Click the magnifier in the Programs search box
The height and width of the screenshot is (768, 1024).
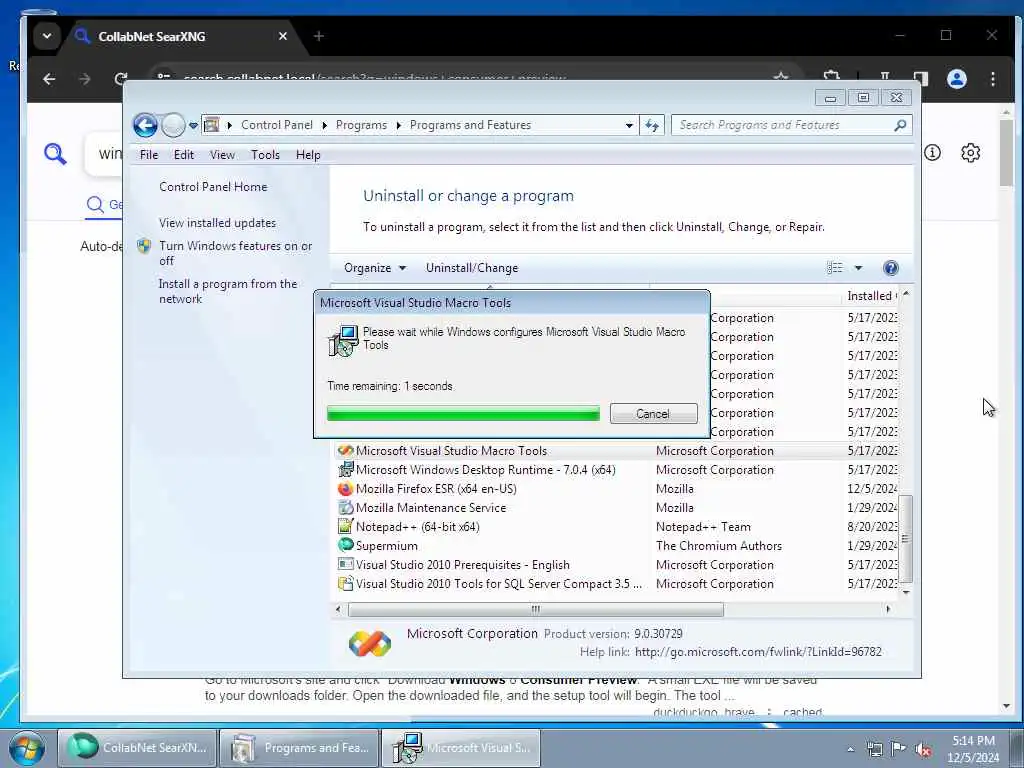(901, 125)
